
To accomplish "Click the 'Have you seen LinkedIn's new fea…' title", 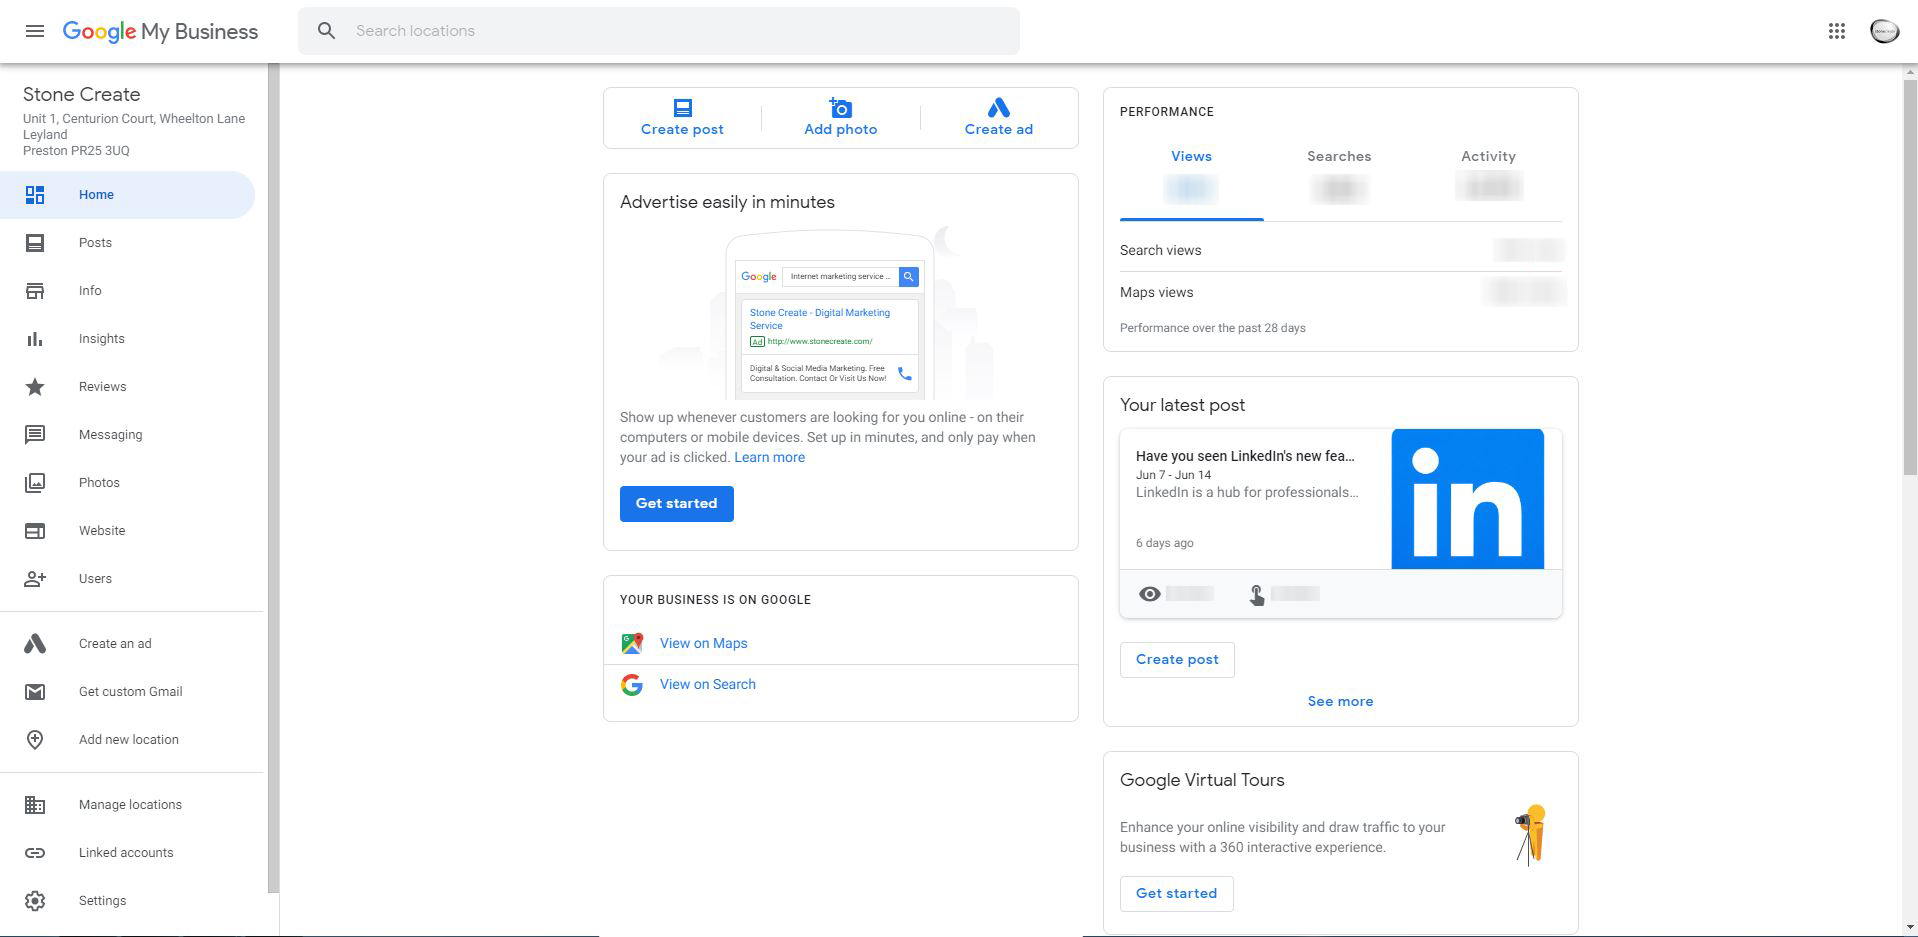I will [1245, 456].
